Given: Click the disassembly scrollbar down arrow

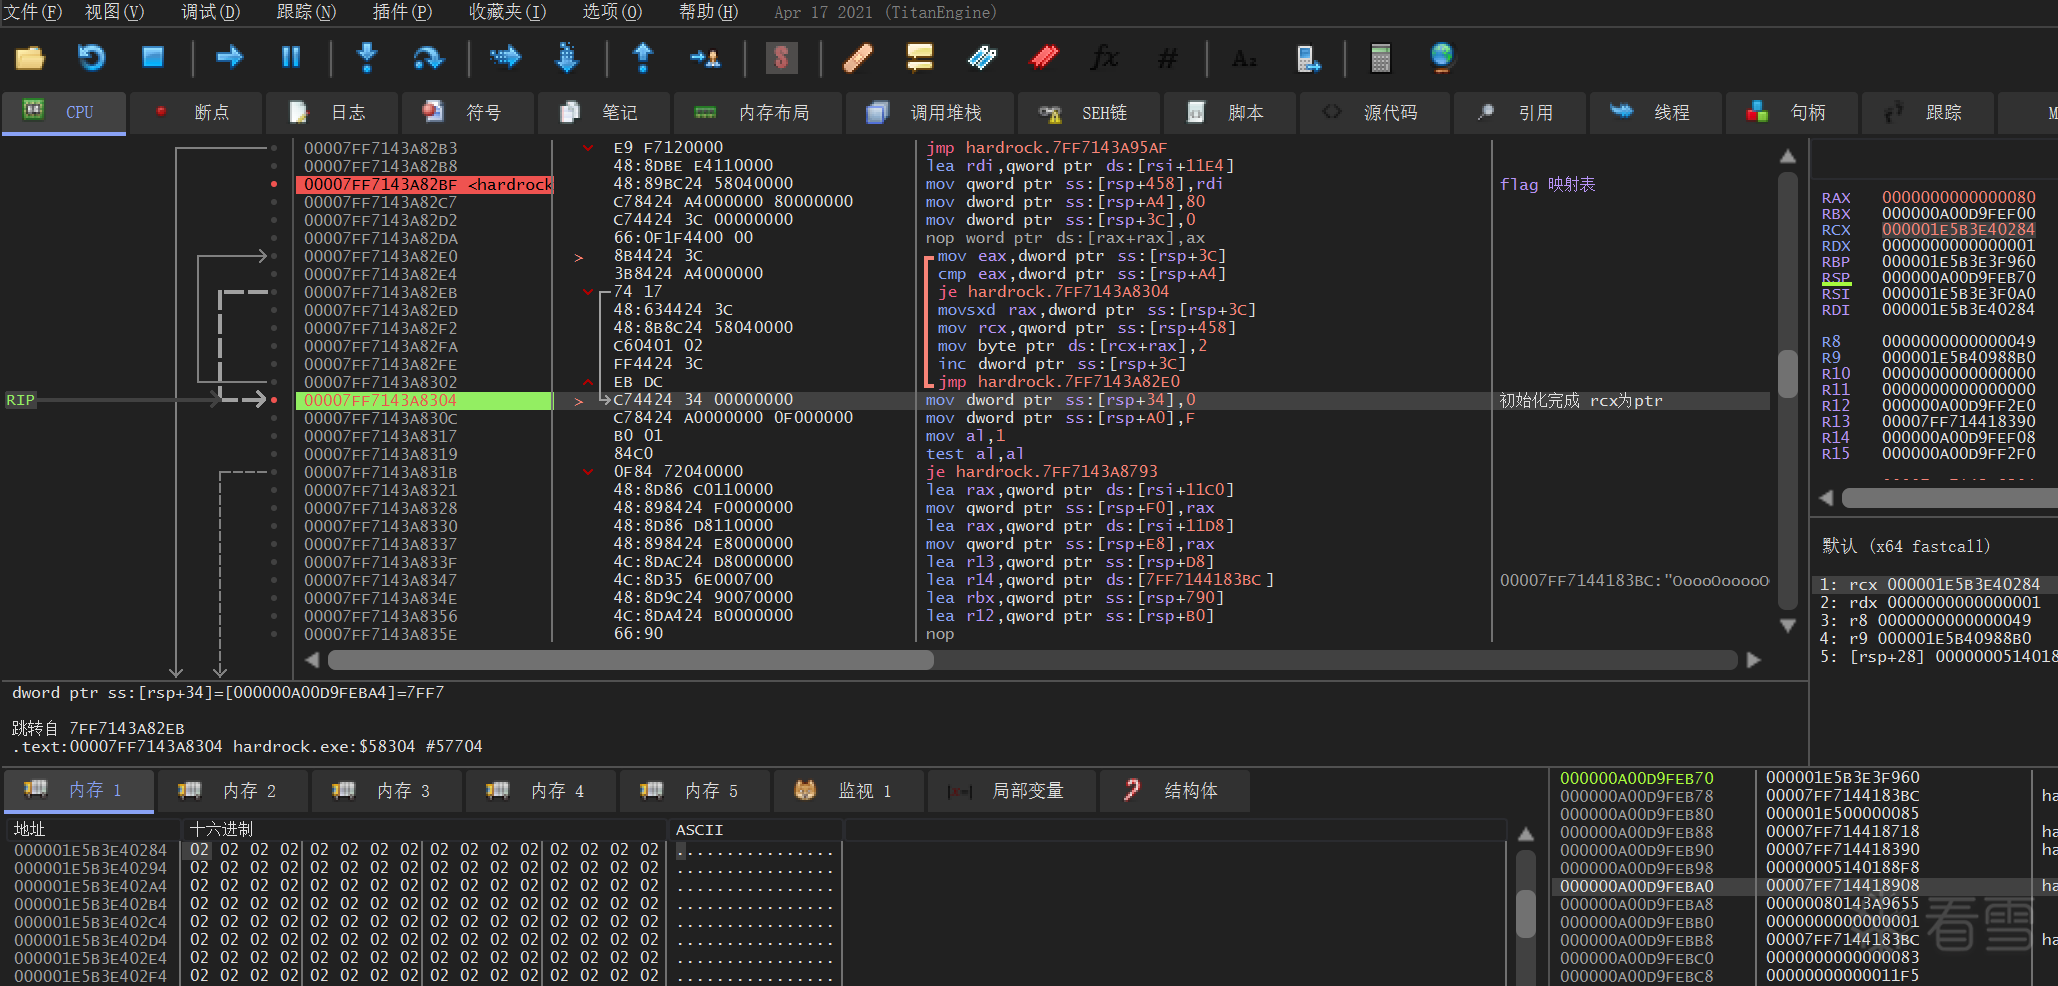Looking at the screenshot, I should [1788, 625].
